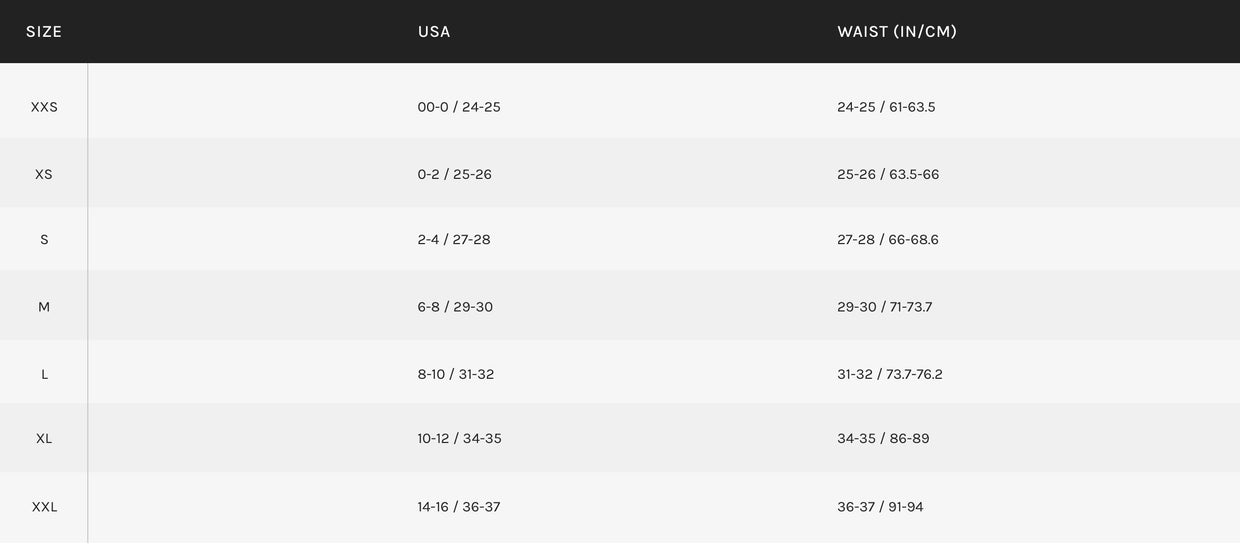Select the XS size row label
Image resolution: width=1240 pixels, height=544 pixels.
pyautogui.click(x=44, y=174)
